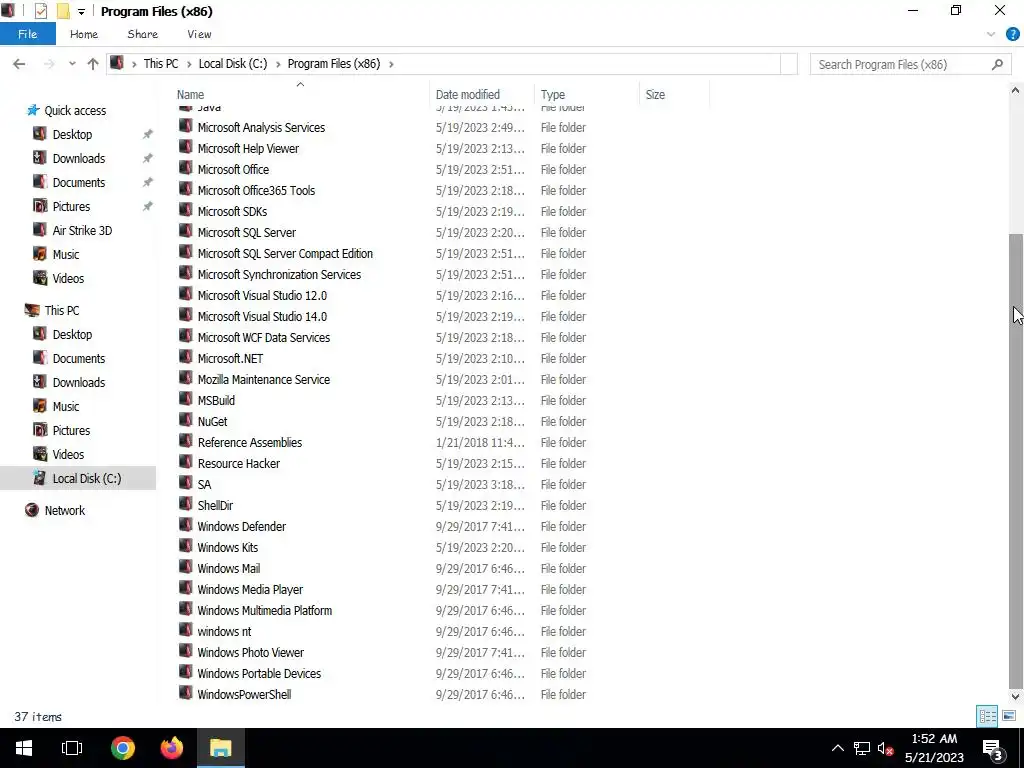Screen dimensions: 1024x768
Task: Sort by the Name column header
Action: point(190,95)
